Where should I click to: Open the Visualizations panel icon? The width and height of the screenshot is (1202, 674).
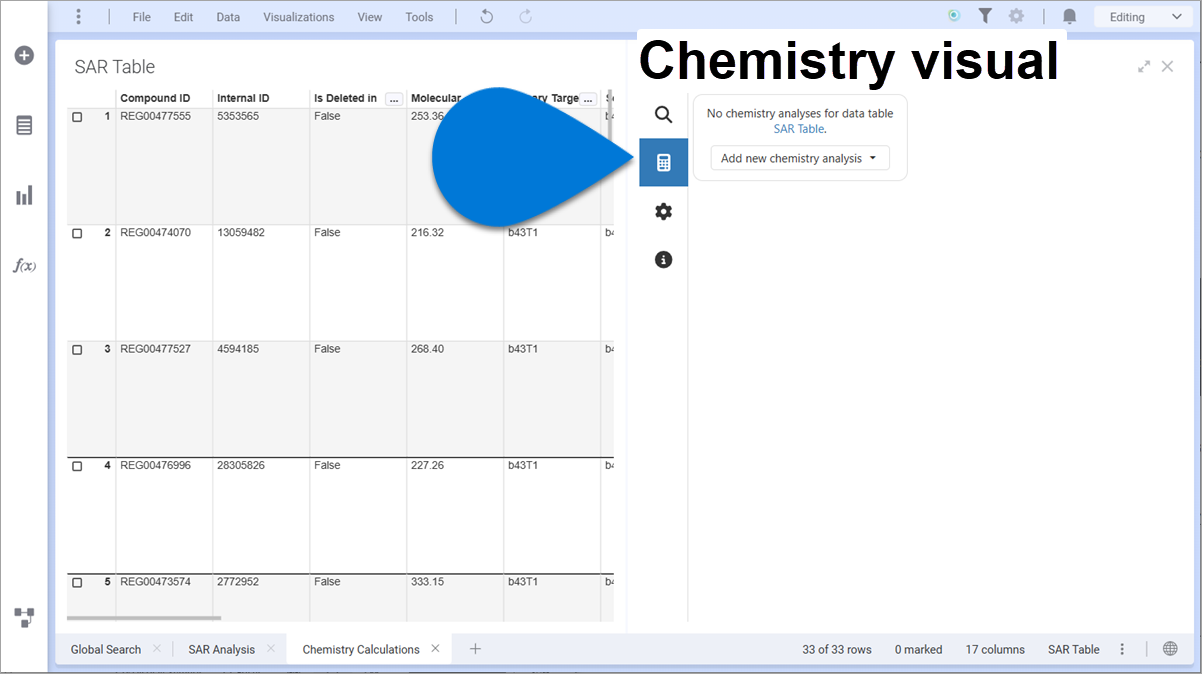click(24, 195)
